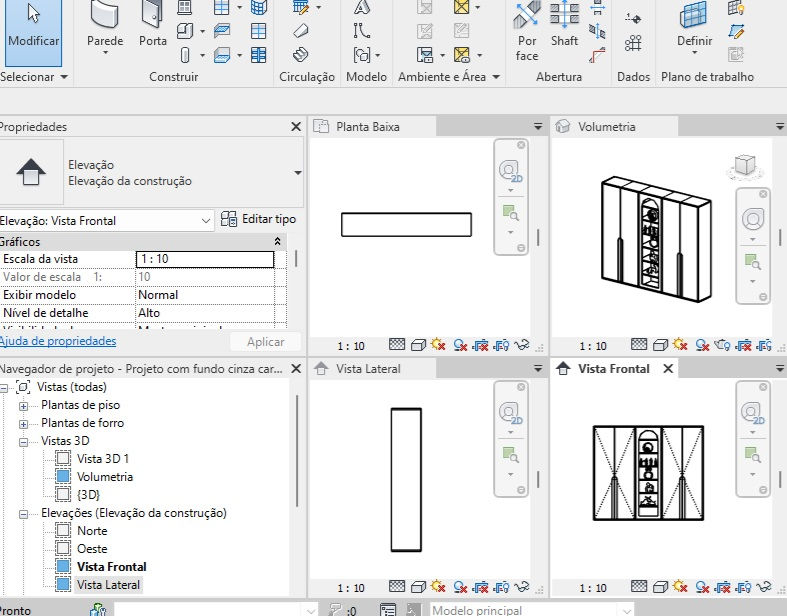This screenshot has height=616, width=787.
Task: Click the Modificar tool button
Action: tap(34, 31)
